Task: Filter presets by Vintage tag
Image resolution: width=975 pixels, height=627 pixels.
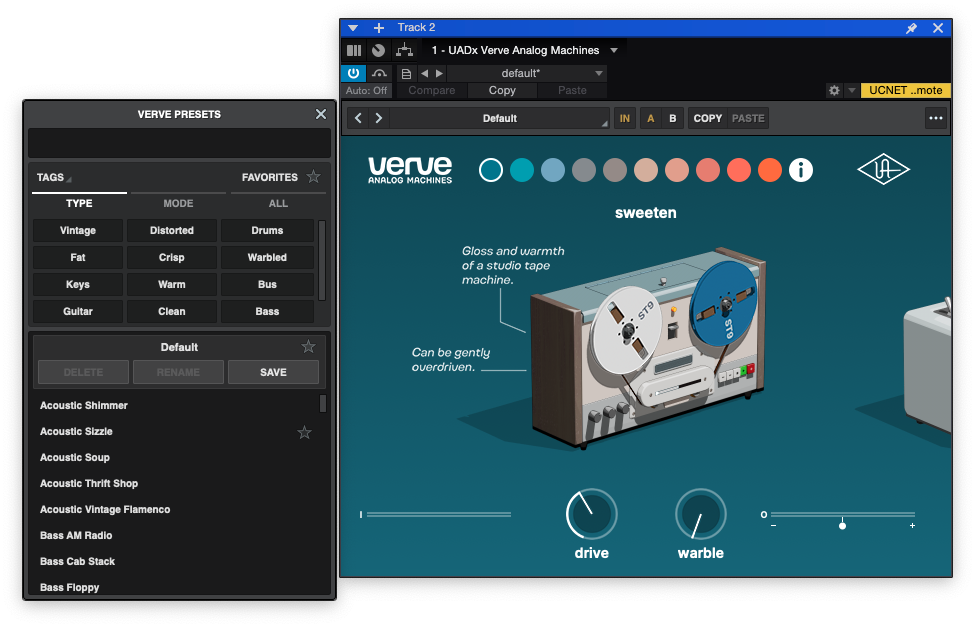Action: click(x=78, y=230)
